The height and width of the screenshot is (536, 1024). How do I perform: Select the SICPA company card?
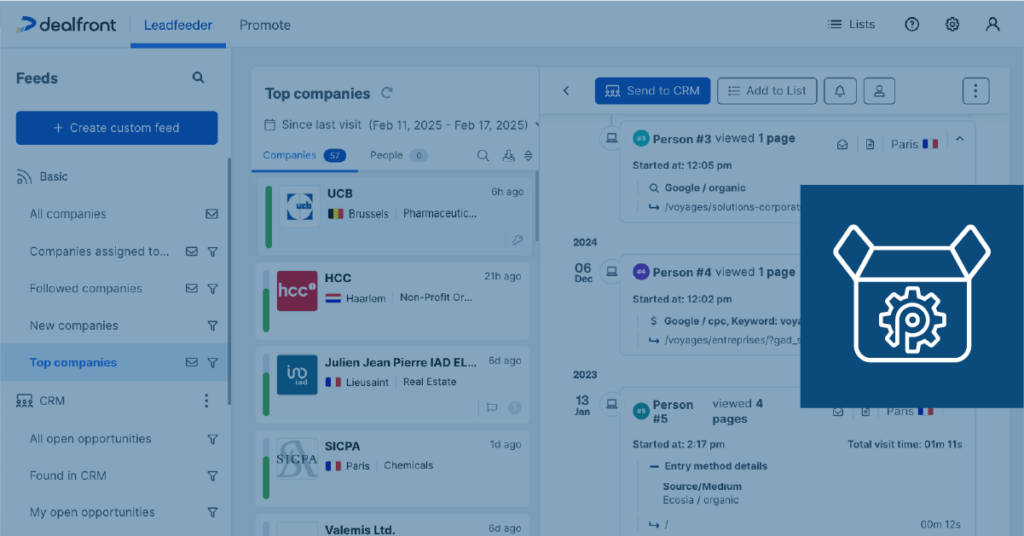[x=392, y=468]
